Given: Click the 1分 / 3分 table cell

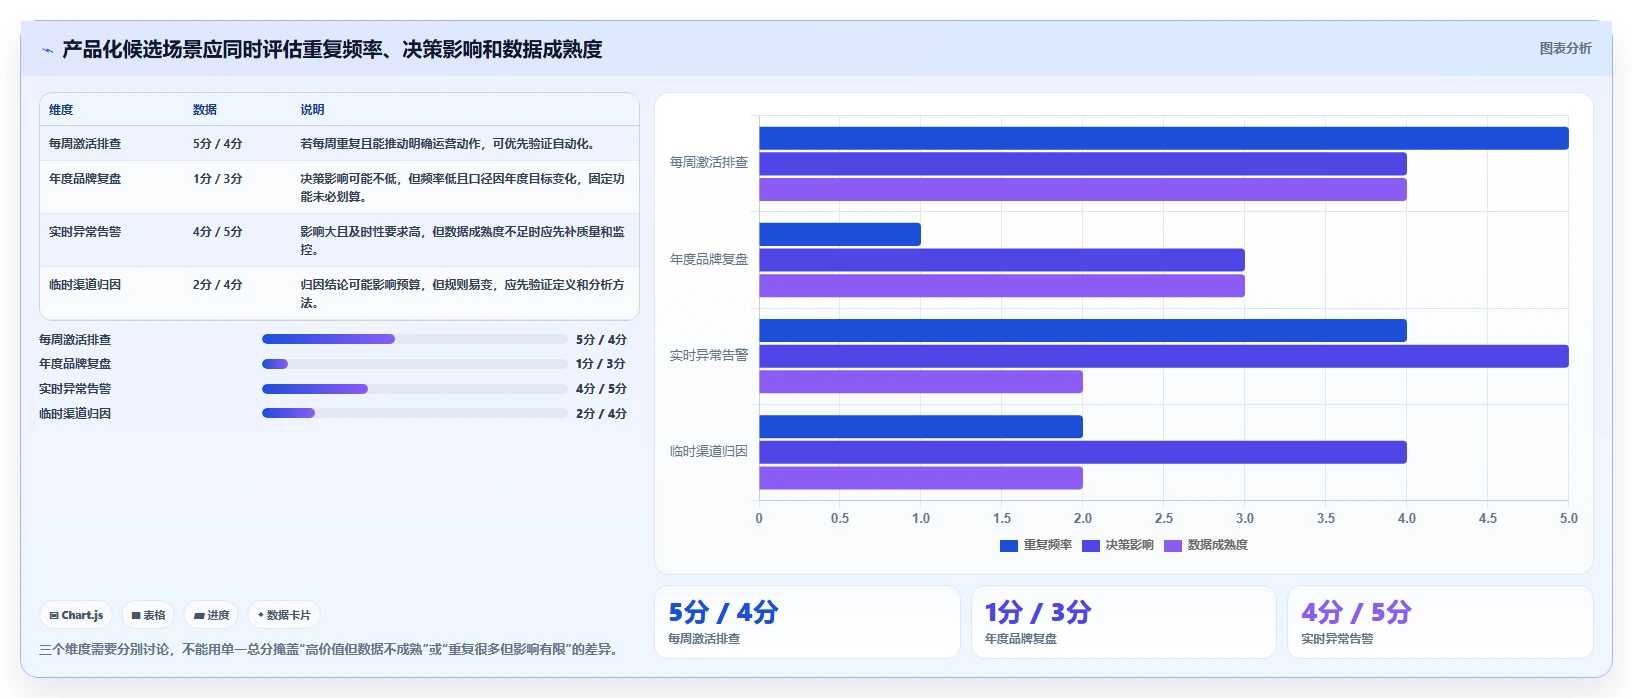Looking at the screenshot, I should click(x=217, y=179).
